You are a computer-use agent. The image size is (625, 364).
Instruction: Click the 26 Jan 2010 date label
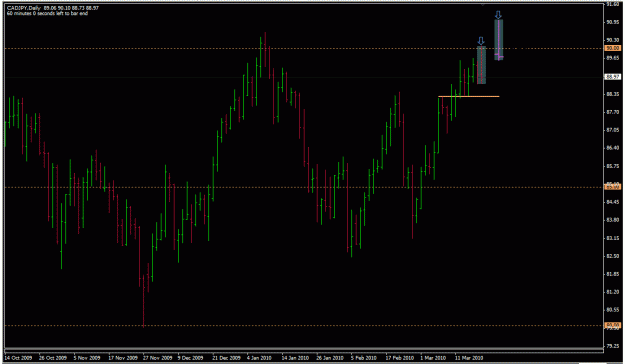click(330, 358)
